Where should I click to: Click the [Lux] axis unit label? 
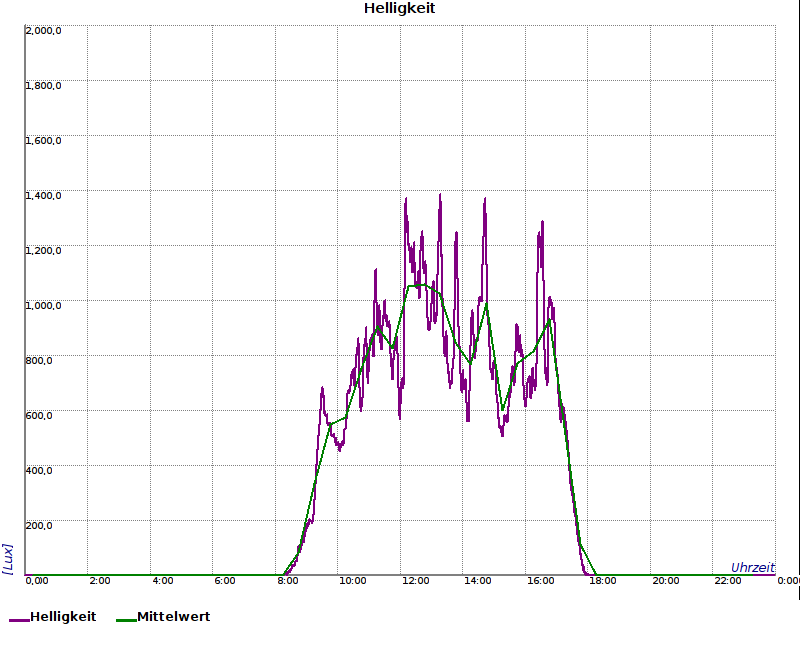[7, 559]
